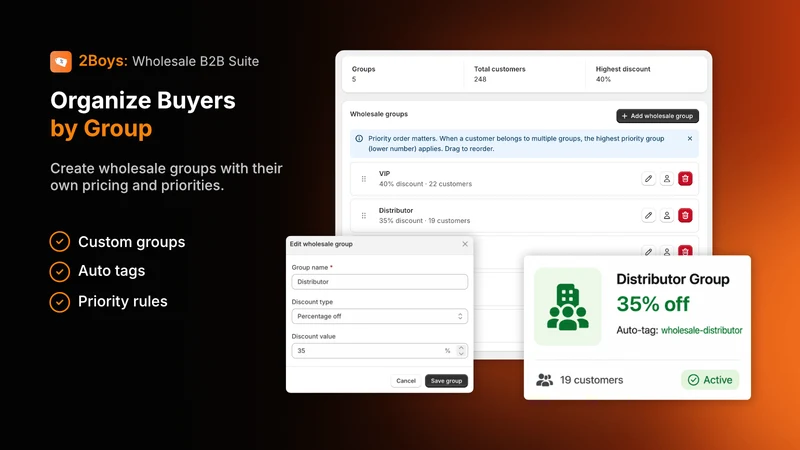
Task: Click the 'Wholesale groups' heading
Action: click(379, 114)
